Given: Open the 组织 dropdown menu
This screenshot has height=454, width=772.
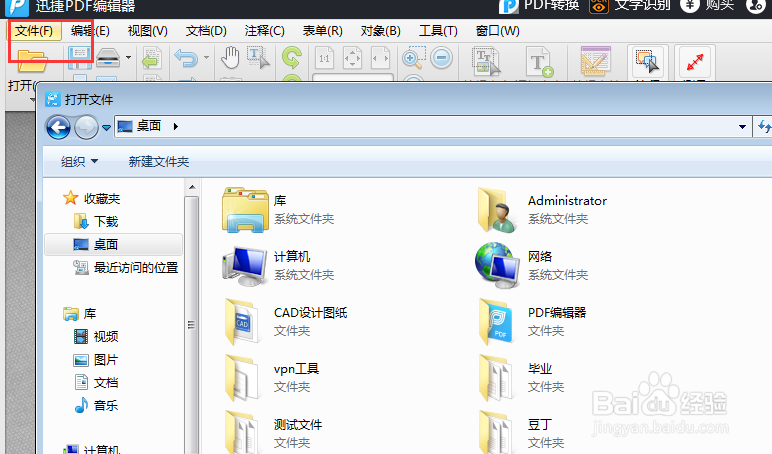Looking at the screenshot, I should point(80,162).
